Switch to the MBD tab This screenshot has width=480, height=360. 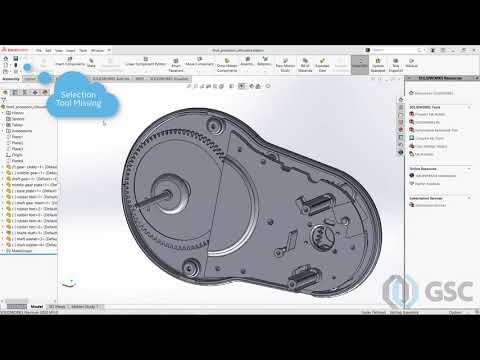click(x=140, y=79)
